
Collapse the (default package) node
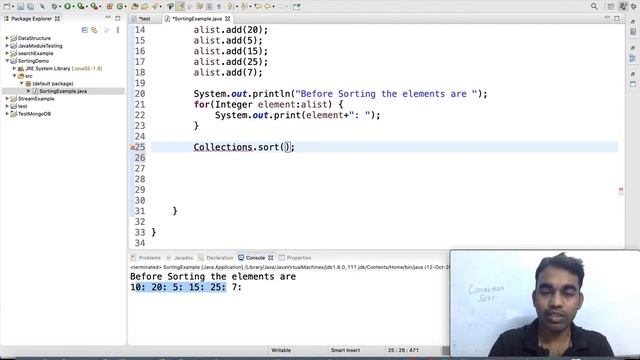(x=22, y=83)
